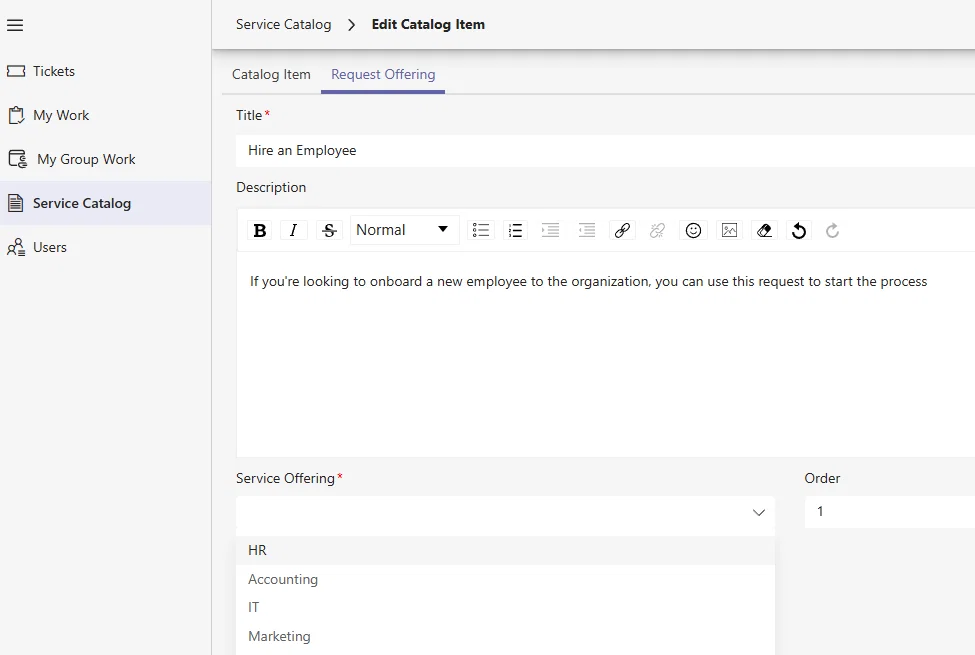Undo the last edit in description

(799, 230)
